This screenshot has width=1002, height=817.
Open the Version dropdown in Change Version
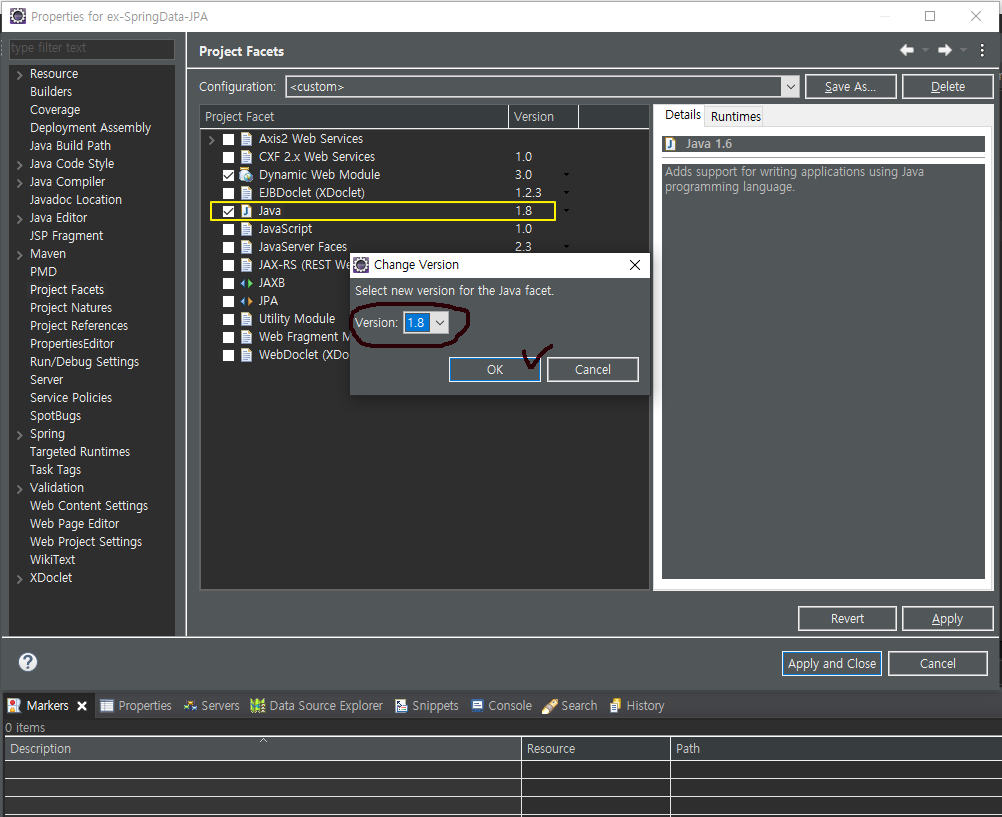point(440,323)
